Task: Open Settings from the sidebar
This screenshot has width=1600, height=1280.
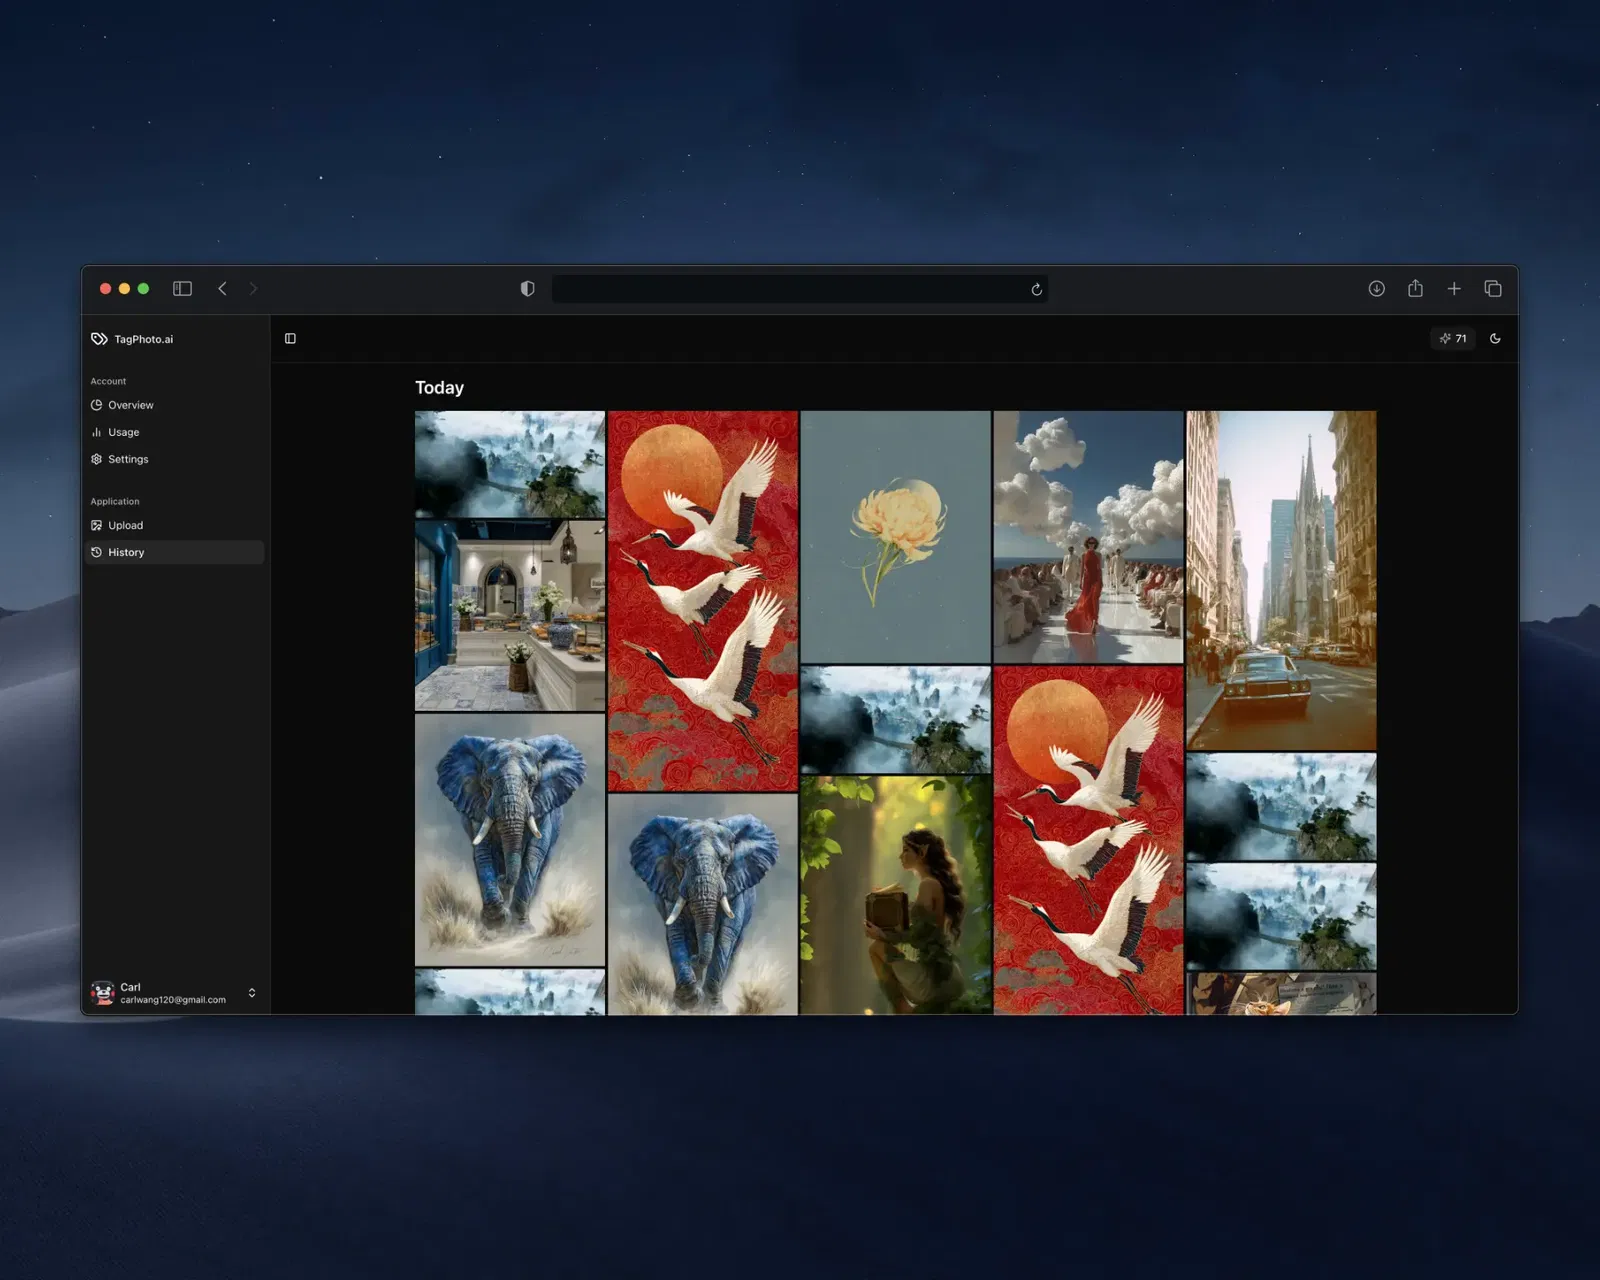Action: (127, 459)
